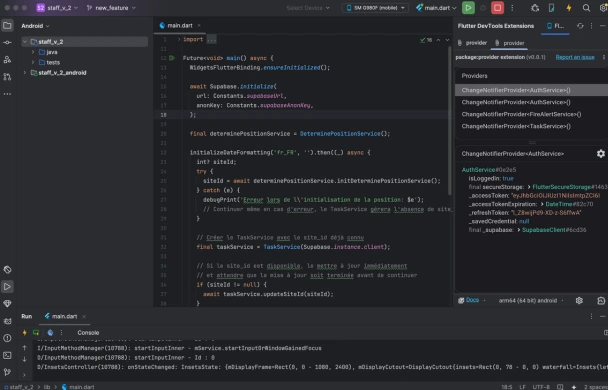Viewport: 608px width, 390px height.
Task: Open the Project tool window icon
Action: [x=7, y=26]
